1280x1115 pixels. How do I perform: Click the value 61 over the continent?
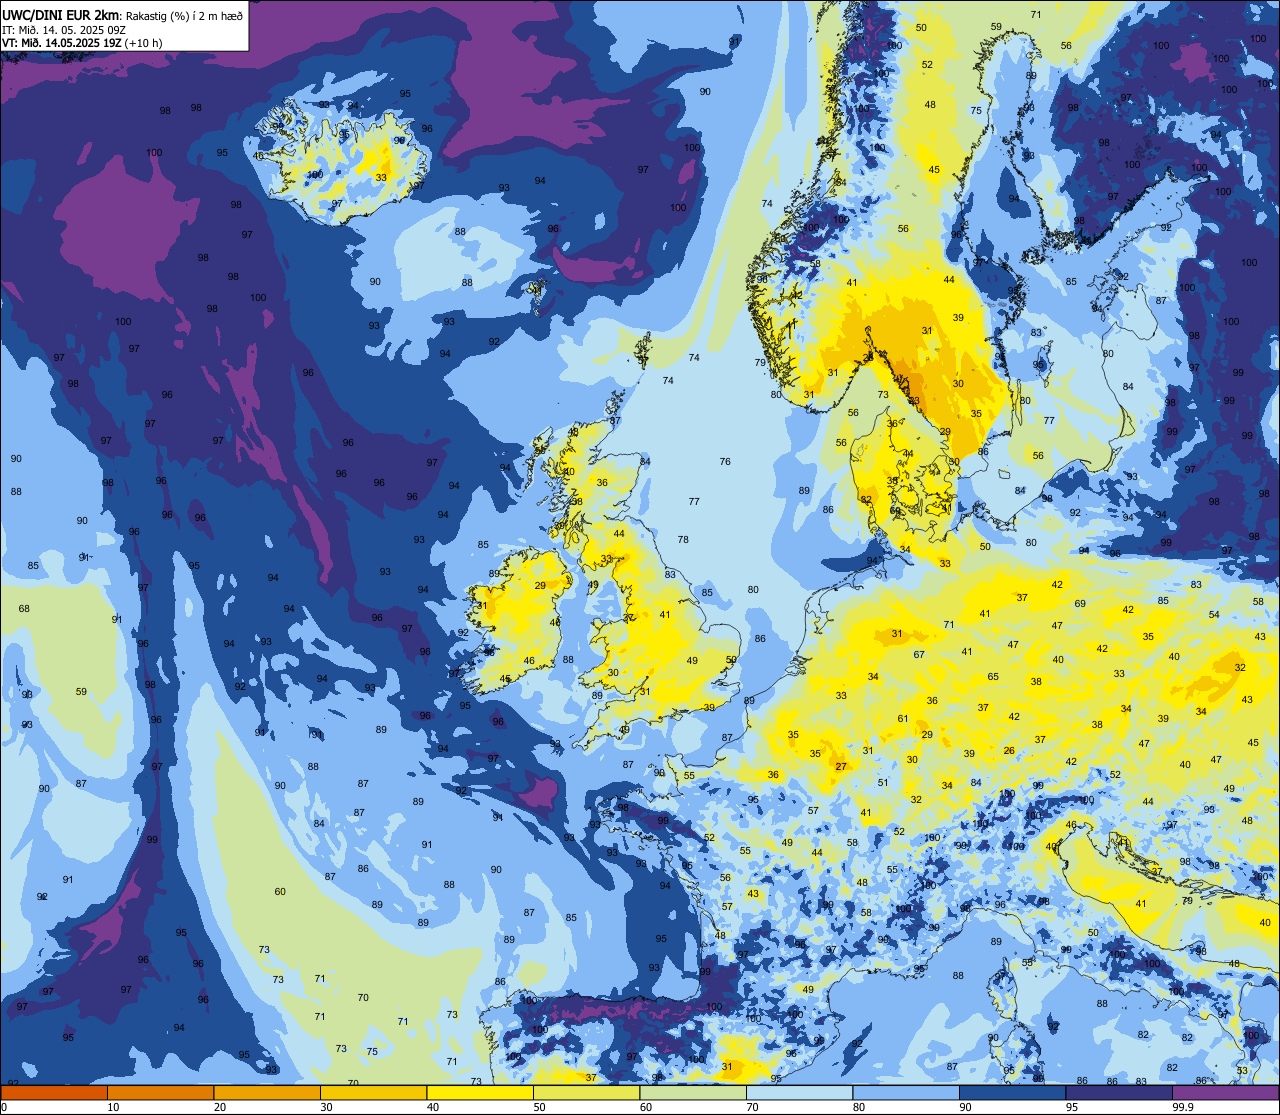coord(903,718)
